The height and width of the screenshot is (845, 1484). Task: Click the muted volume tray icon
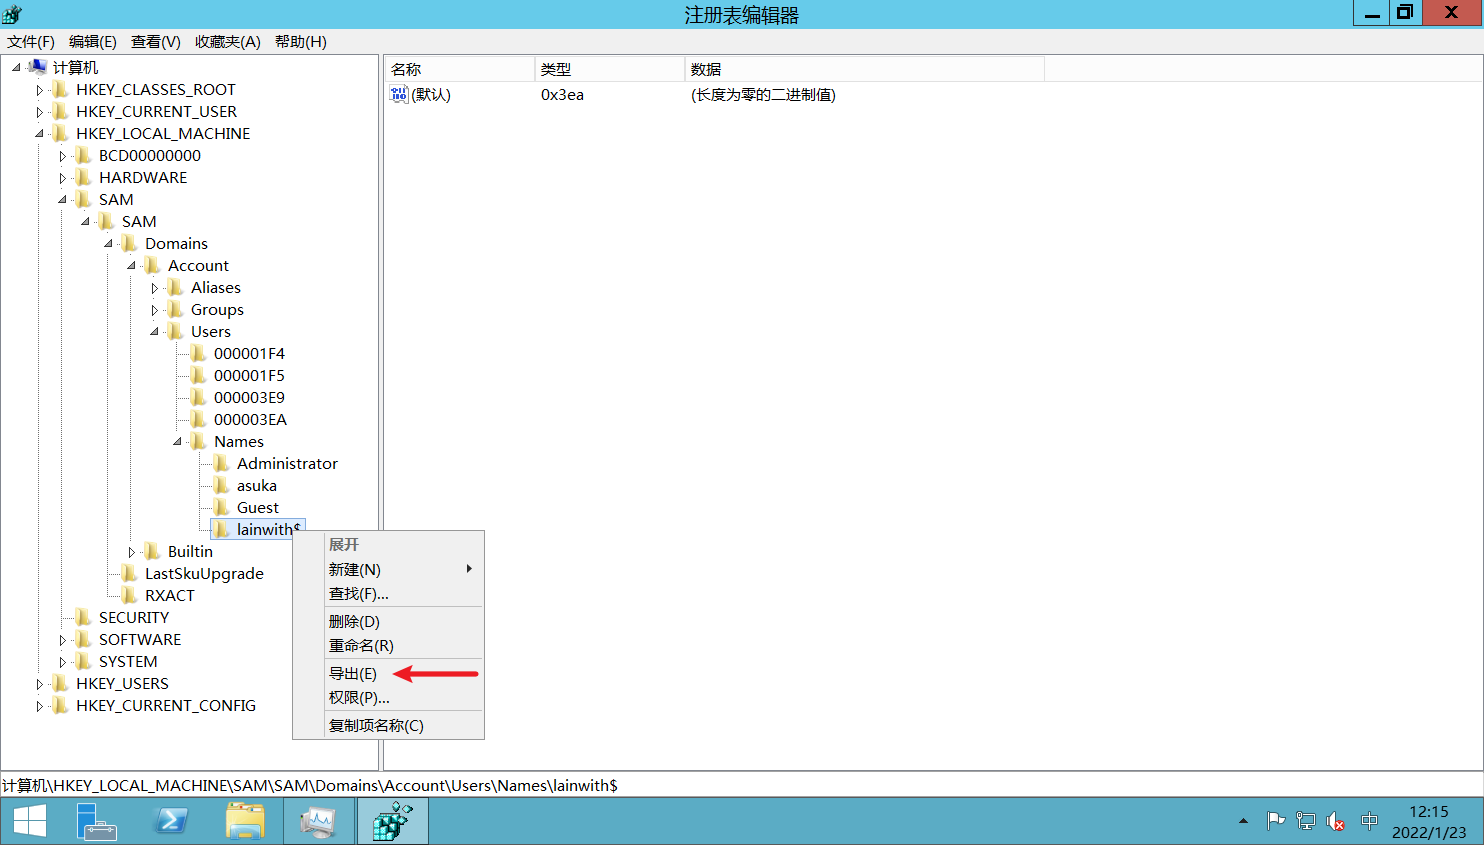pos(1336,821)
